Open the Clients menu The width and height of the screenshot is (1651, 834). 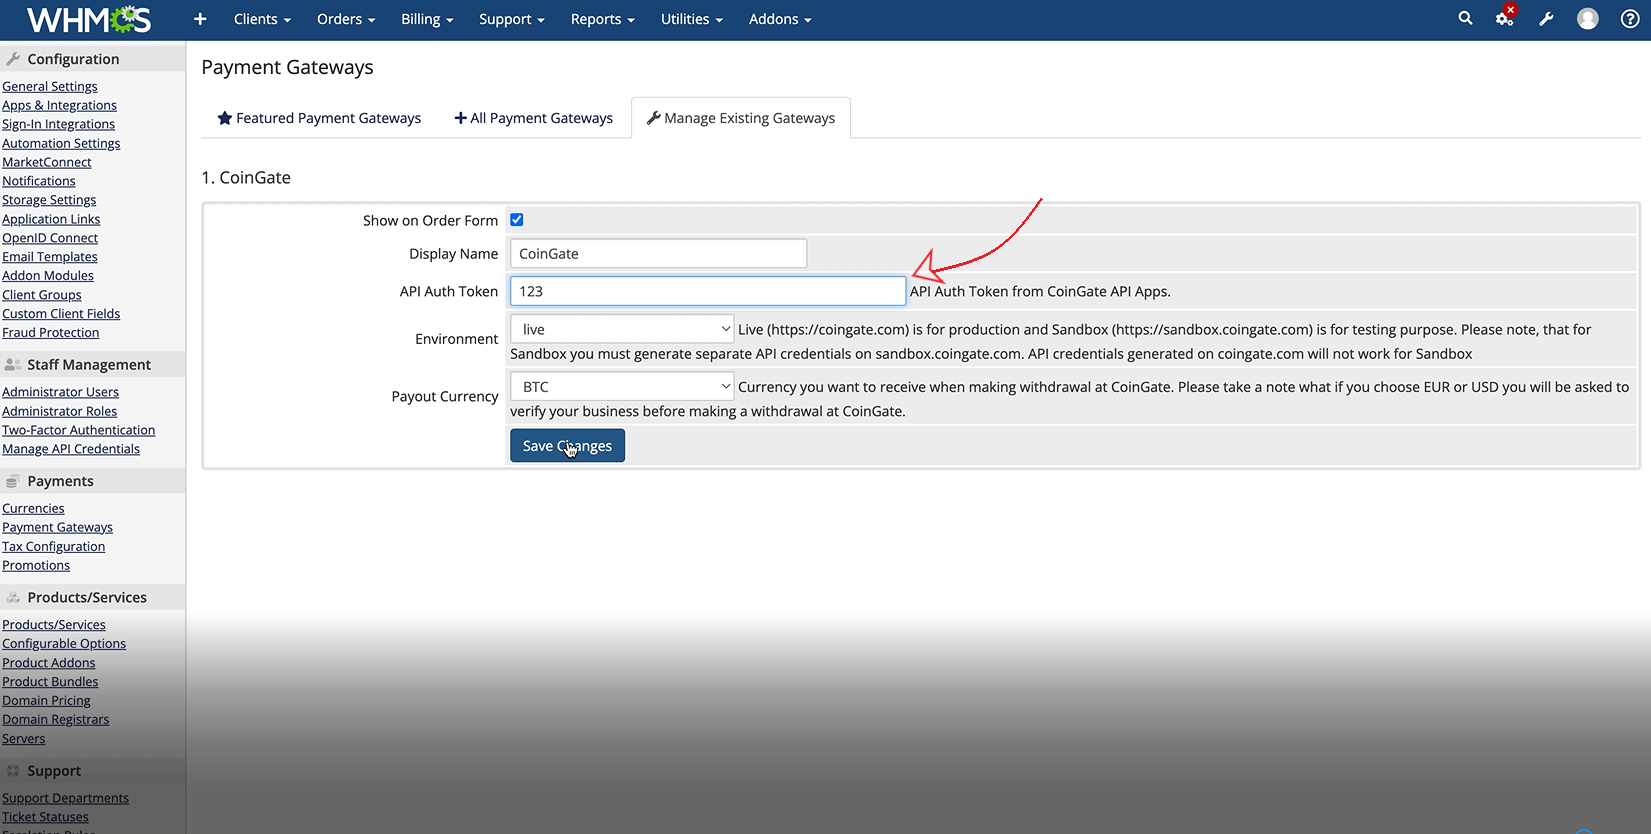tap(262, 19)
